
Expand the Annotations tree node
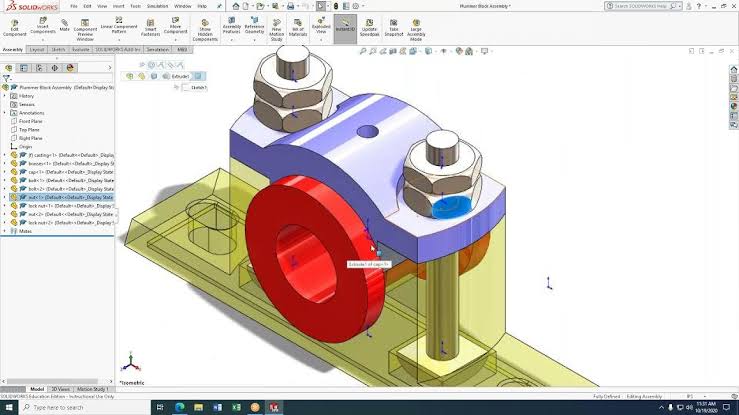(4, 112)
